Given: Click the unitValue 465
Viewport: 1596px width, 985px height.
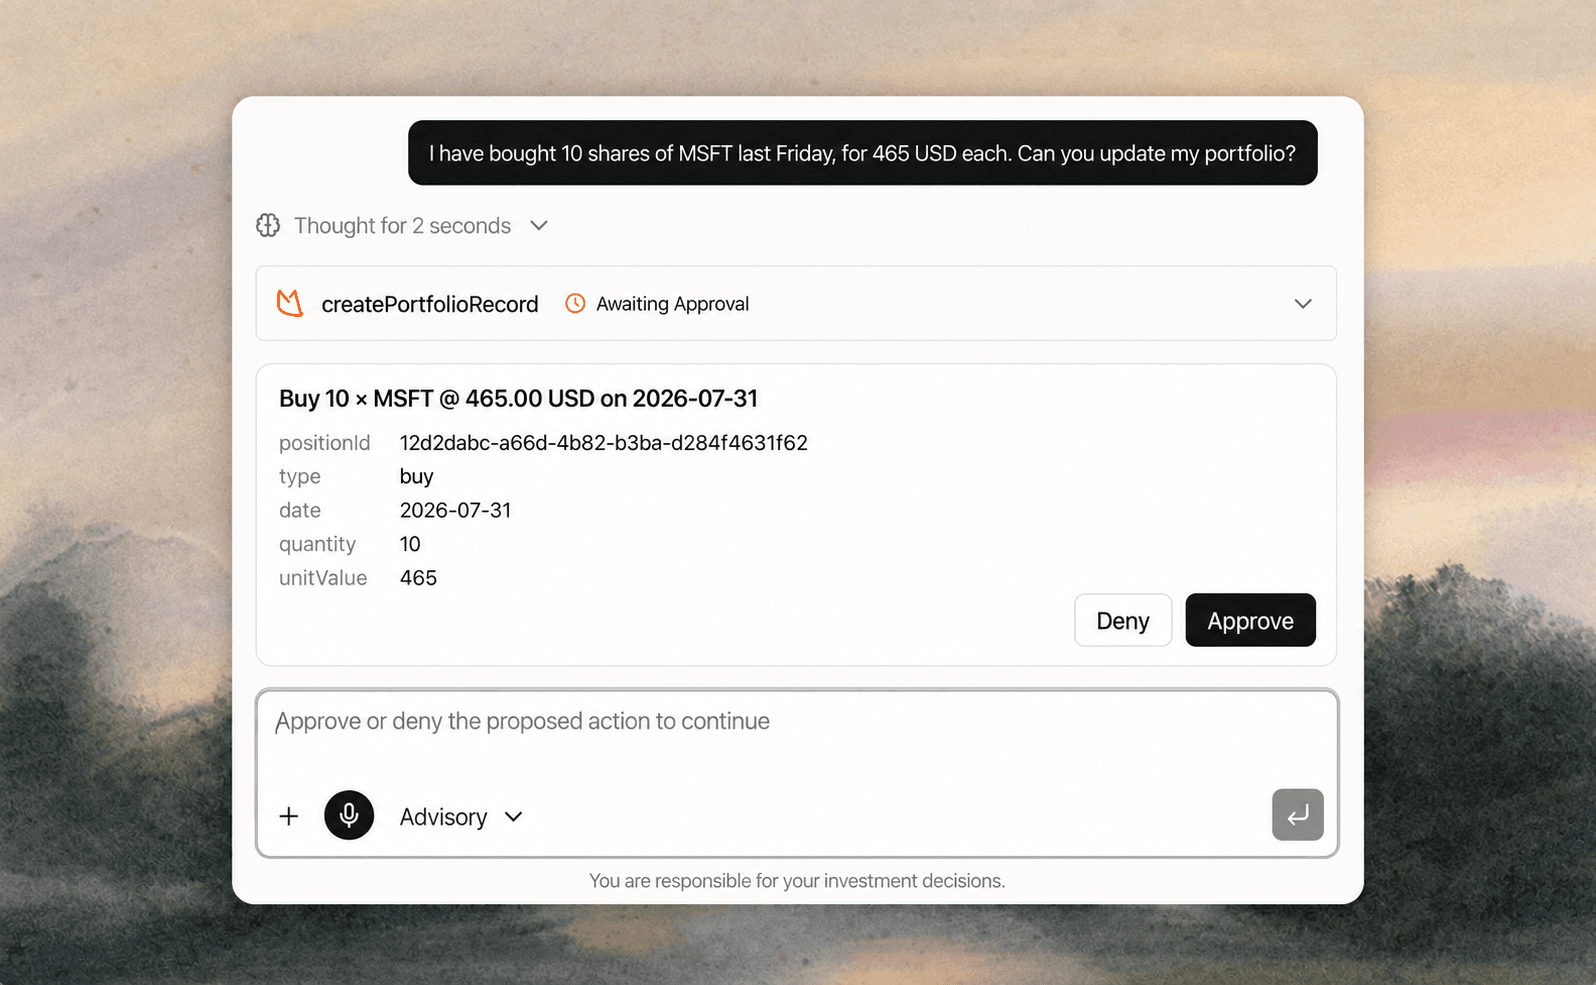Looking at the screenshot, I should [x=418, y=578].
